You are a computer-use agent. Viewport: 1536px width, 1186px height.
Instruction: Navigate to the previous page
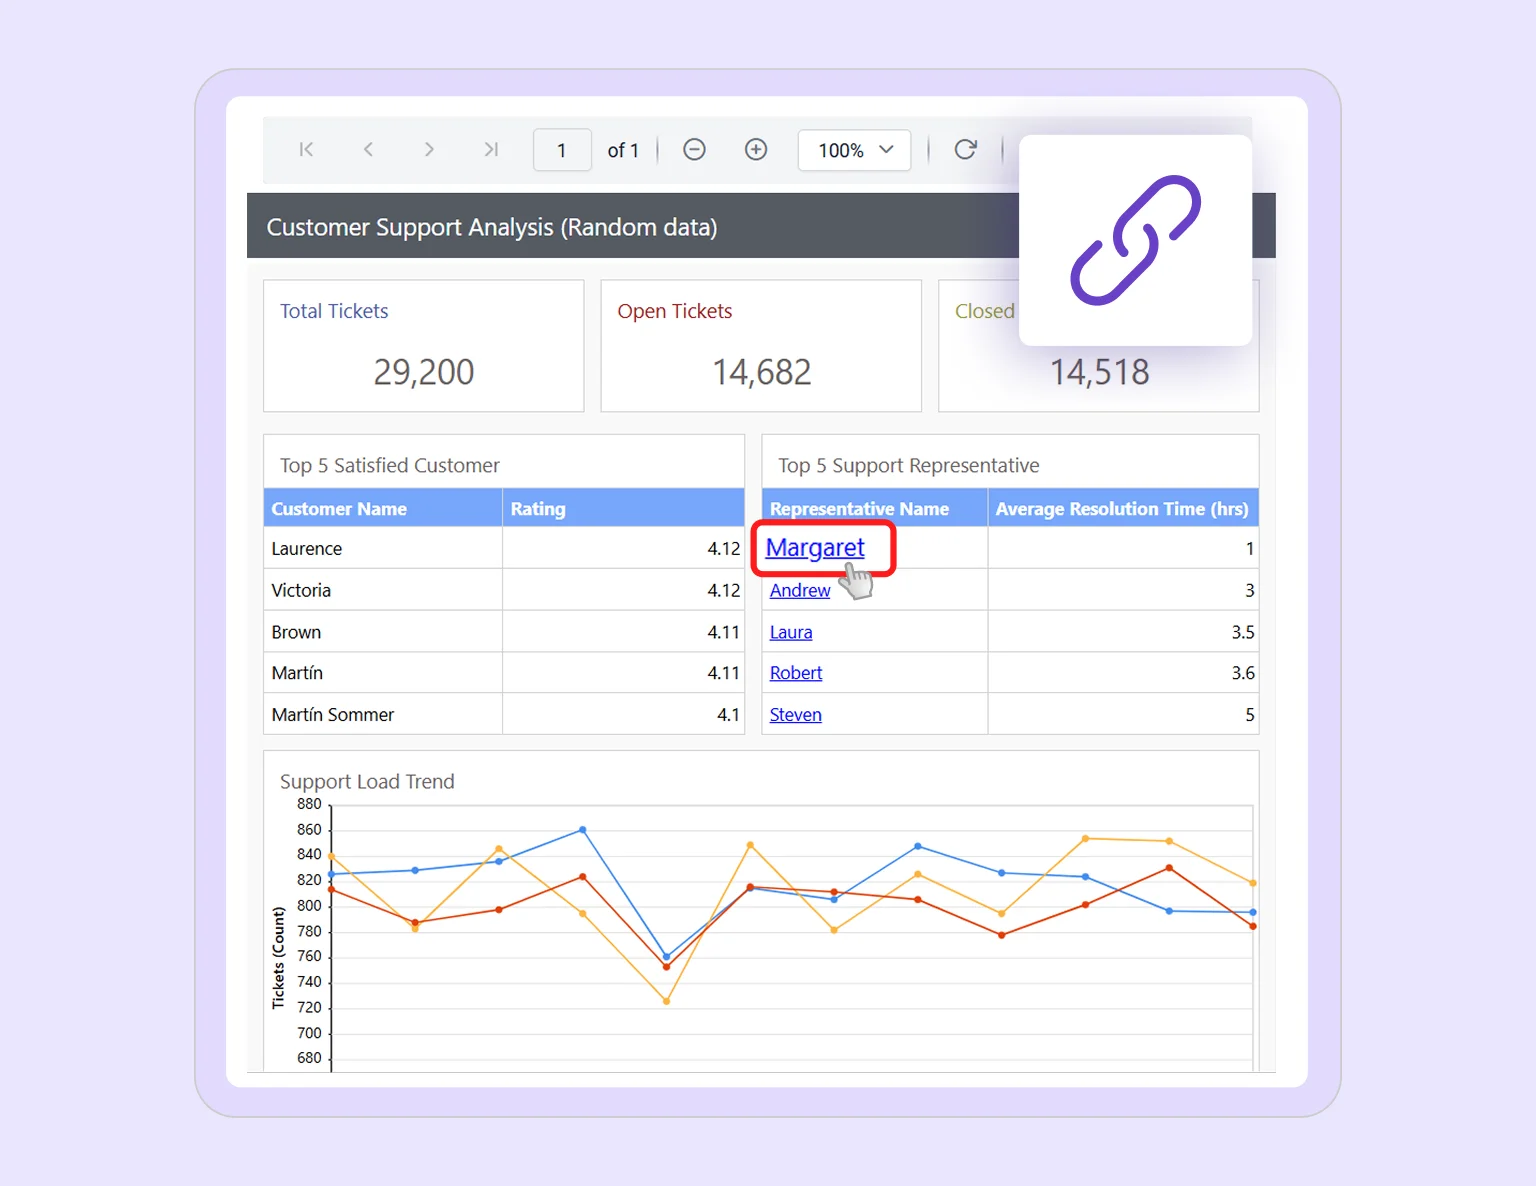(x=368, y=149)
